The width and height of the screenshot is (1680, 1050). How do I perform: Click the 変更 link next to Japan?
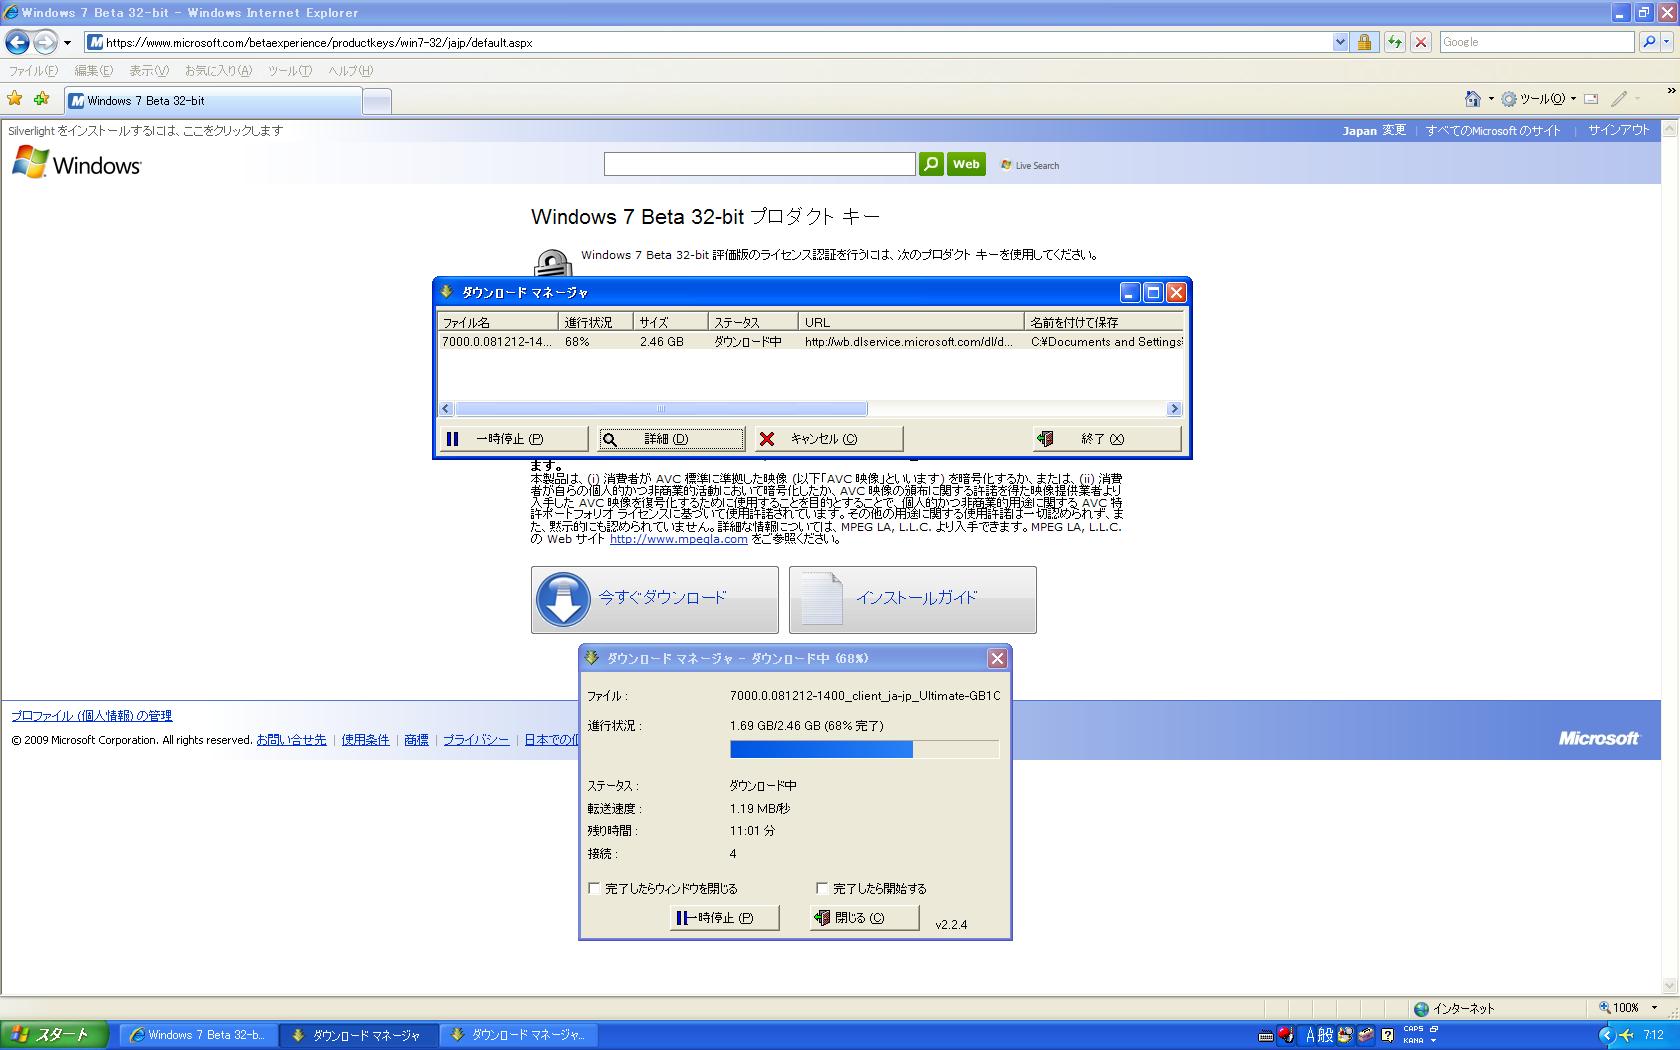pos(1394,130)
